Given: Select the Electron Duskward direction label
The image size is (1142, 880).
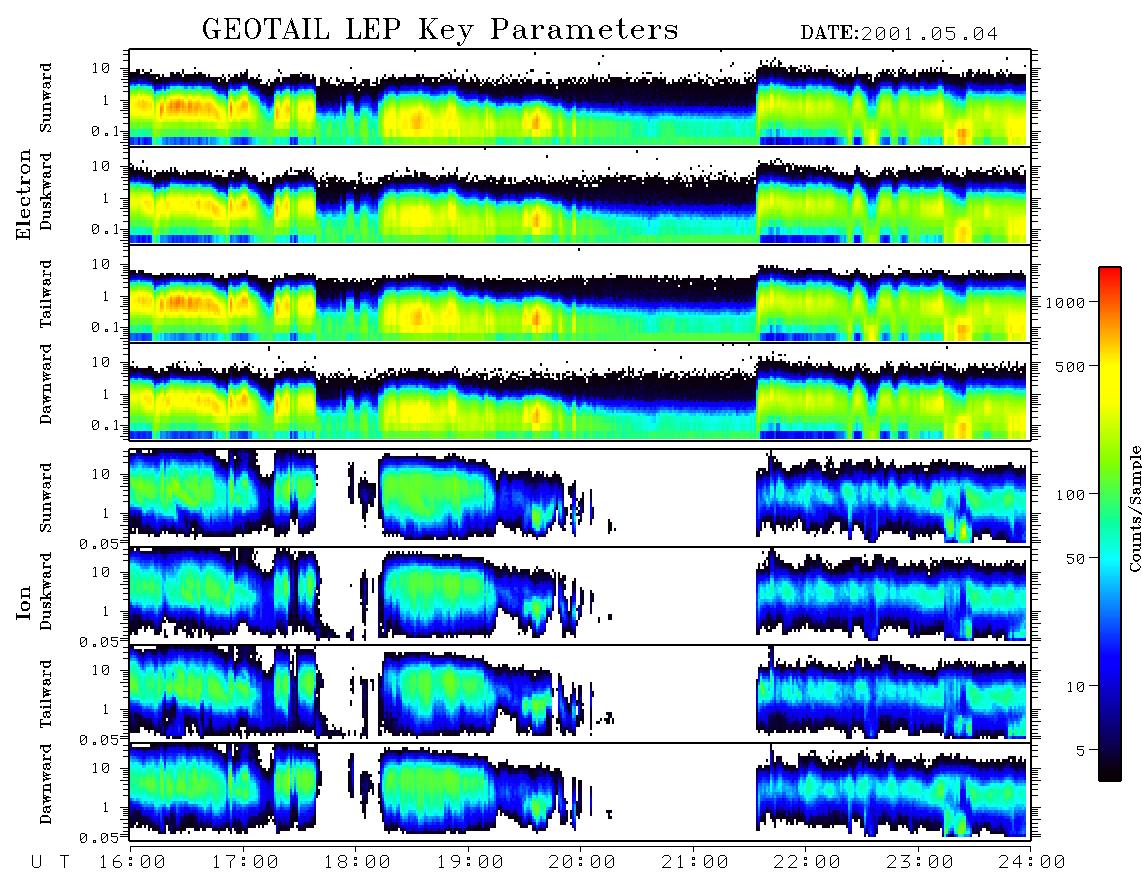Looking at the screenshot, I should pyautogui.click(x=46, y=192).
